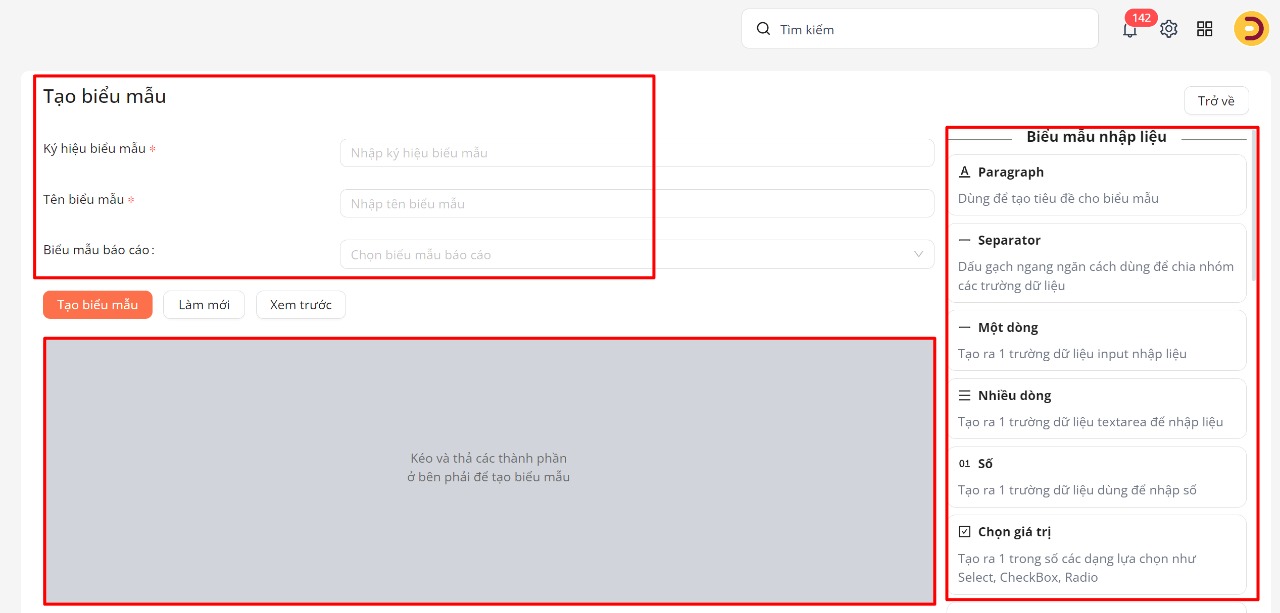Viewport: 1280px width, 613px height.
Task: Click the Tìm kiếm search box
Action: (920, 29)
